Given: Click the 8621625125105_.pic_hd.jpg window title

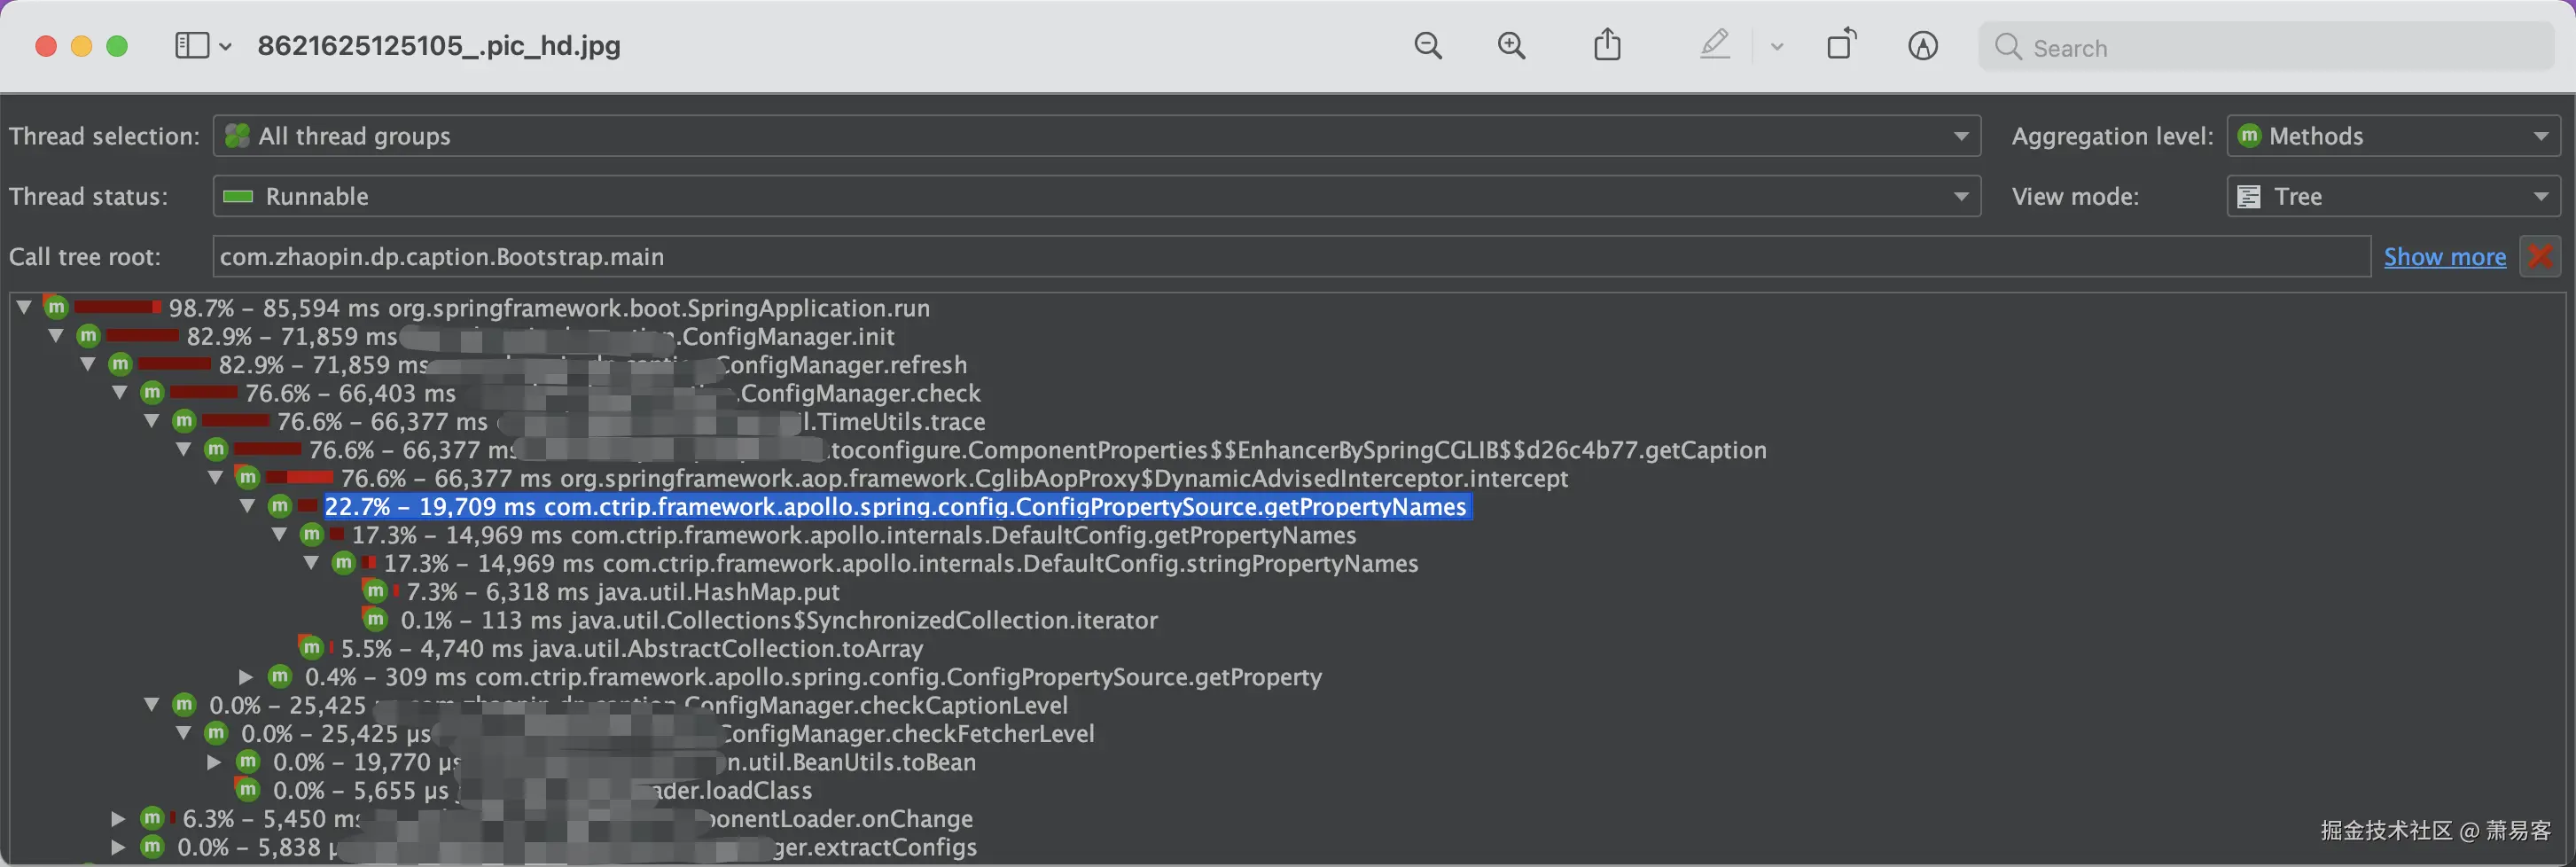Looking at the screenshot, I should click(439, 46).
